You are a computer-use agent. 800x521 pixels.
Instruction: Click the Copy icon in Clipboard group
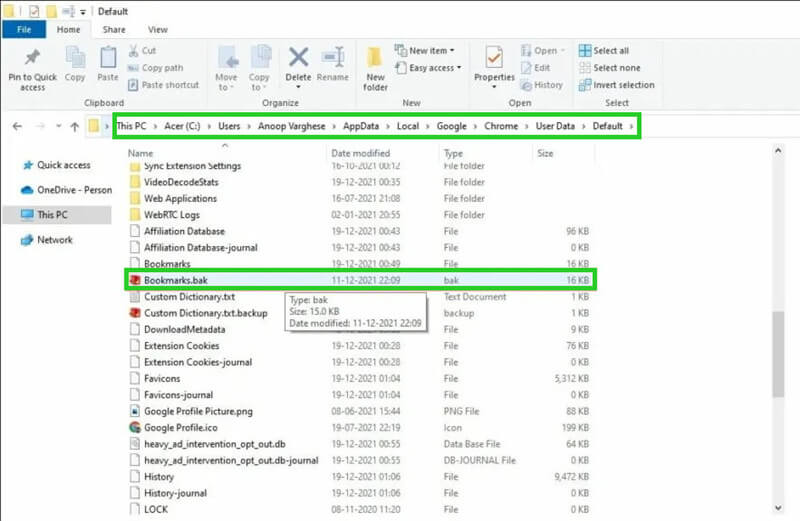(75, 59)
